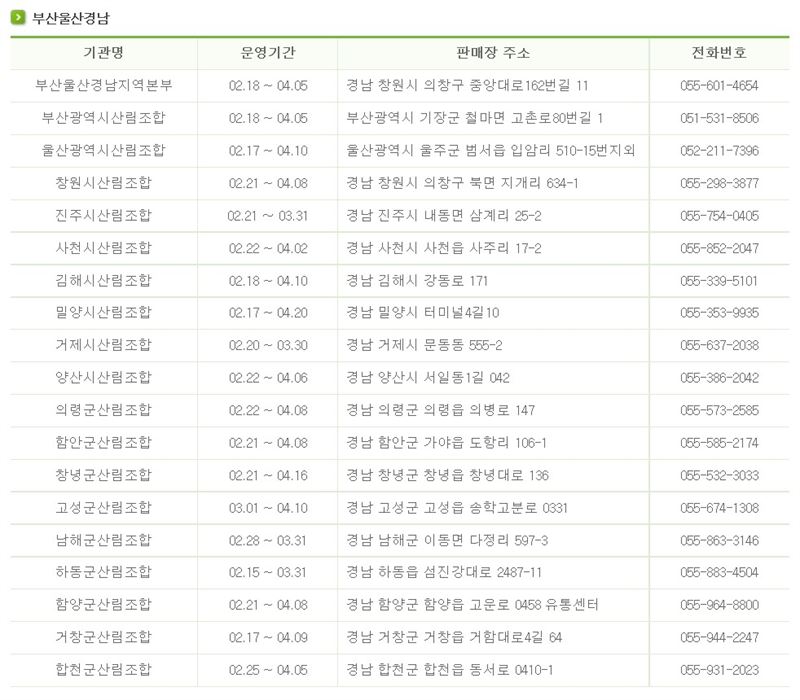Screen dimensions: 800x700
Task: Select the 진주시산림조합 operating period 02.21 ~ 03.31
Action: click(268, 216)
